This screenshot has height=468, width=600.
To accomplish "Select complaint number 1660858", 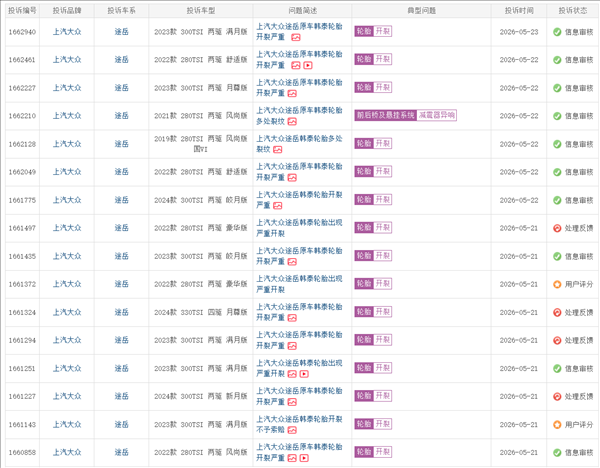I will [x=22, y=453].
